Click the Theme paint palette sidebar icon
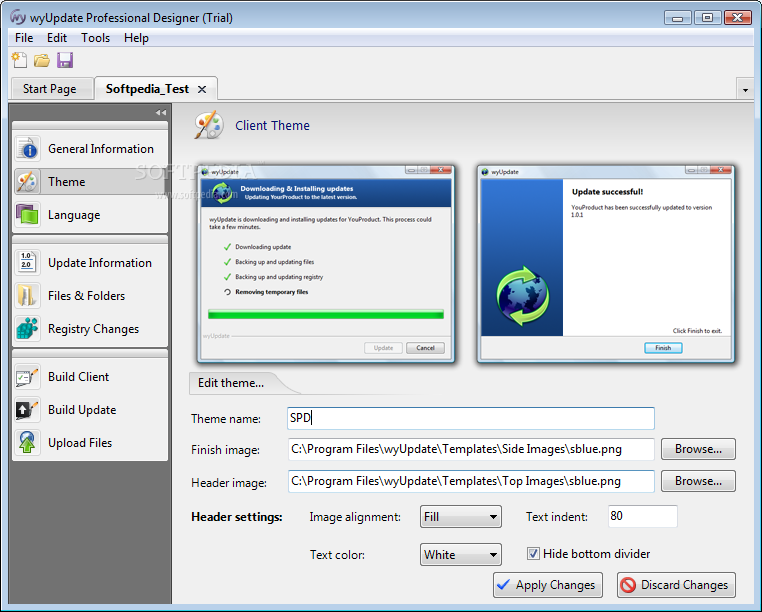Screen dimensions: 762x612 click(x=27, y=182)
